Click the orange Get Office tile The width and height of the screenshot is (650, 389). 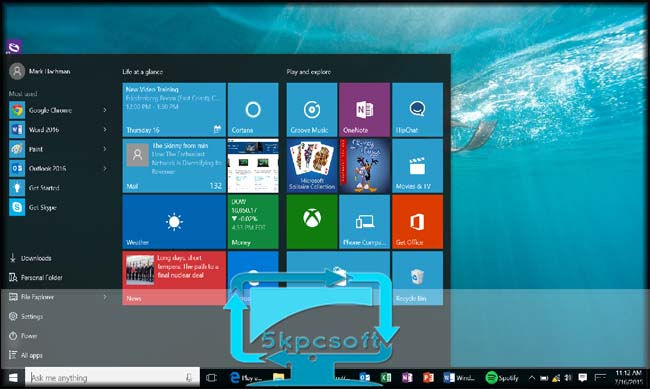(417, 222)
